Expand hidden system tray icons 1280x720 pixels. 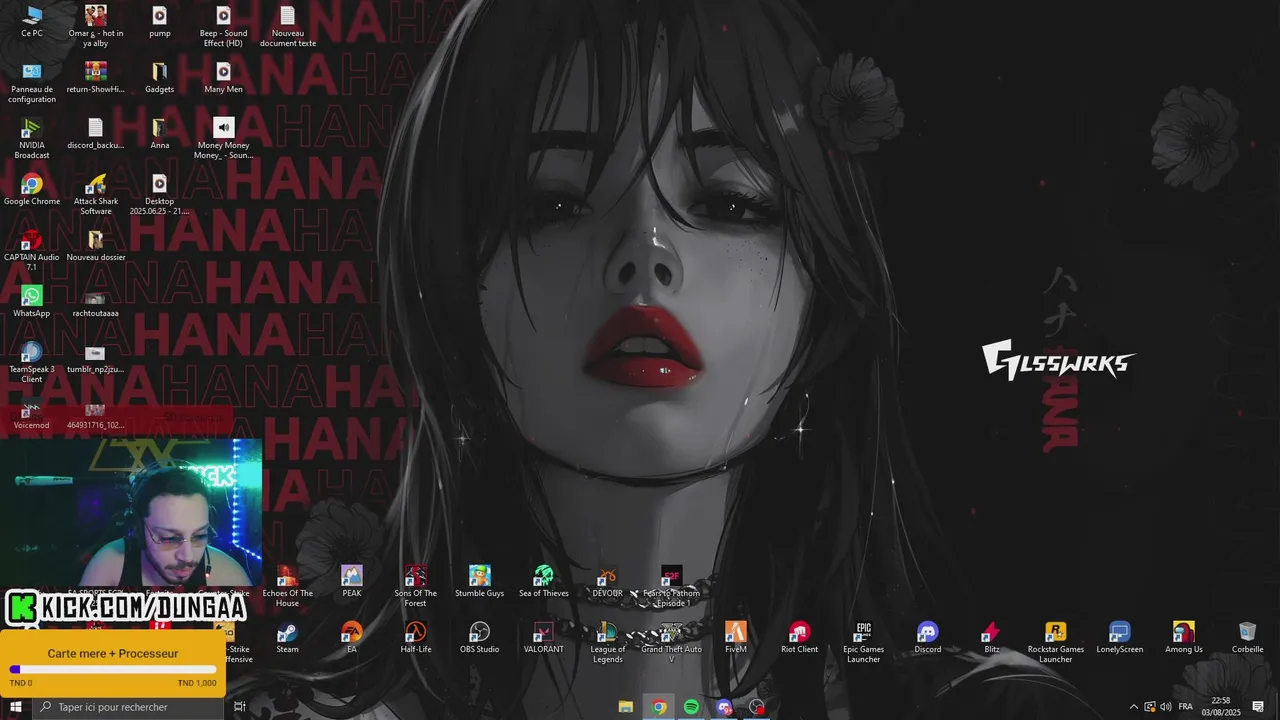(1133, 707)
